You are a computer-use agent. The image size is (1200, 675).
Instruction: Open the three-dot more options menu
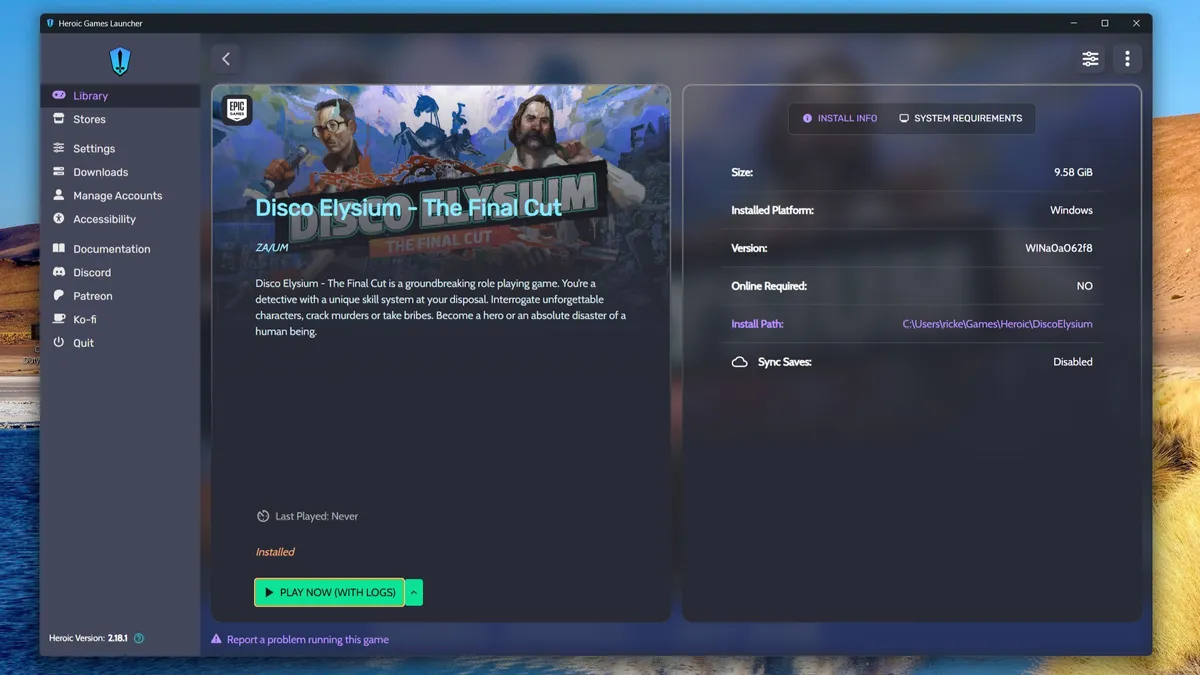(1127, 59)
